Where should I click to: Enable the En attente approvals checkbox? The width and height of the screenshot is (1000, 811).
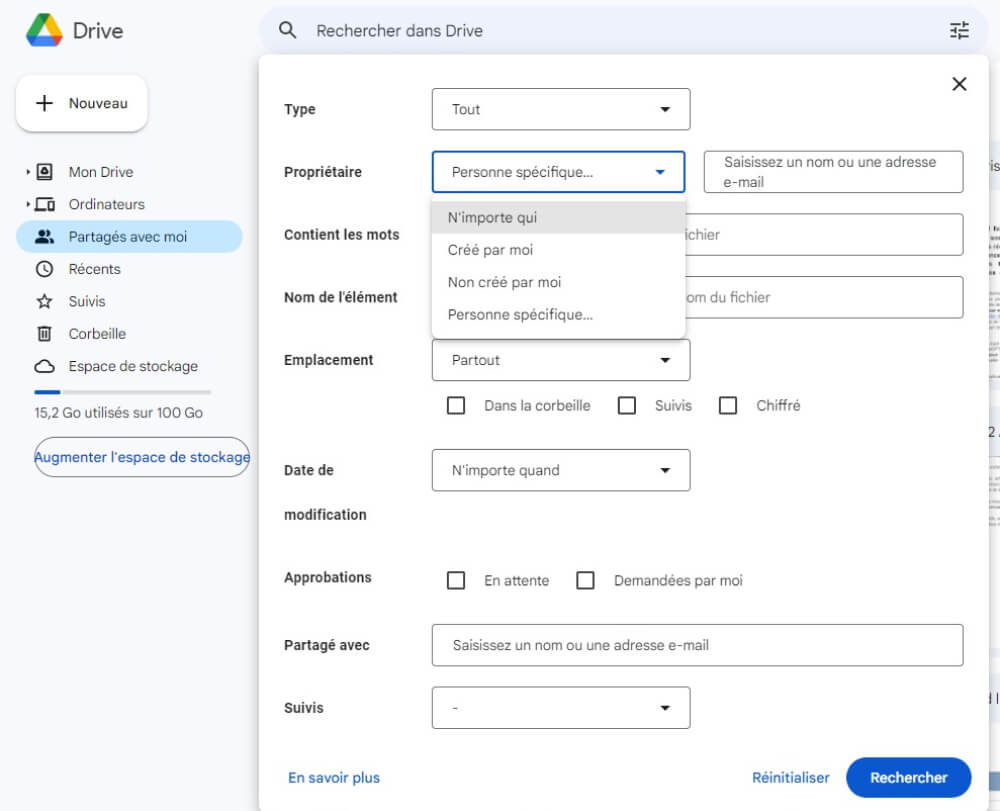(x=456, y=580)
